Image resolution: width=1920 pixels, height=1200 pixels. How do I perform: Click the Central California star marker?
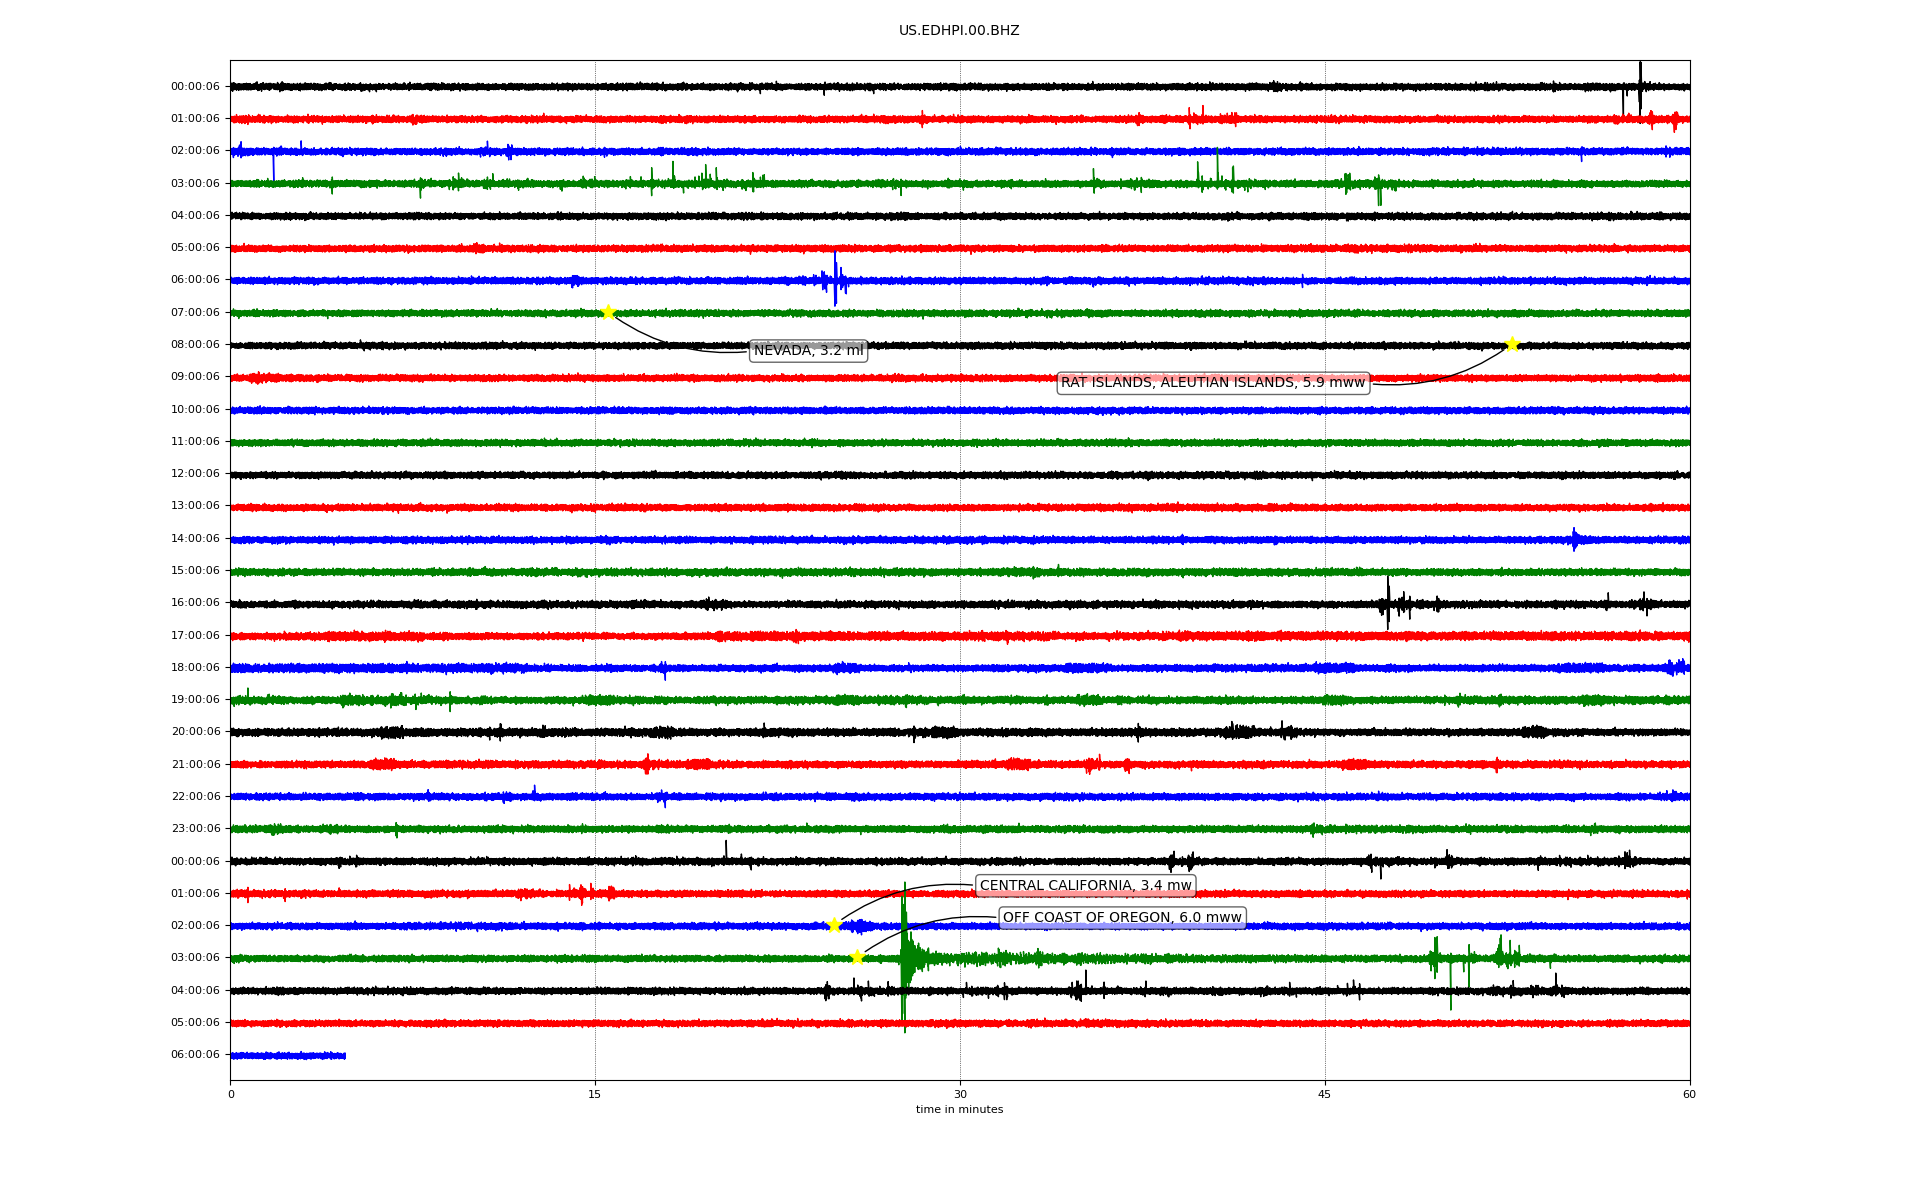click(834, 925)
